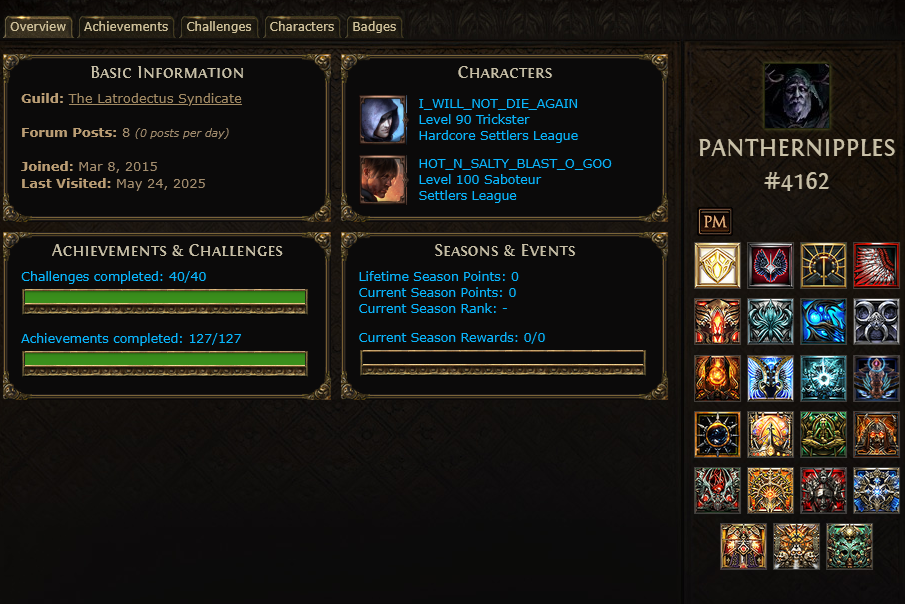Image resolution: width=905 pixels, height=604 pixels.
Task: Open the Characters tab
Action: [x=302, y=27]
